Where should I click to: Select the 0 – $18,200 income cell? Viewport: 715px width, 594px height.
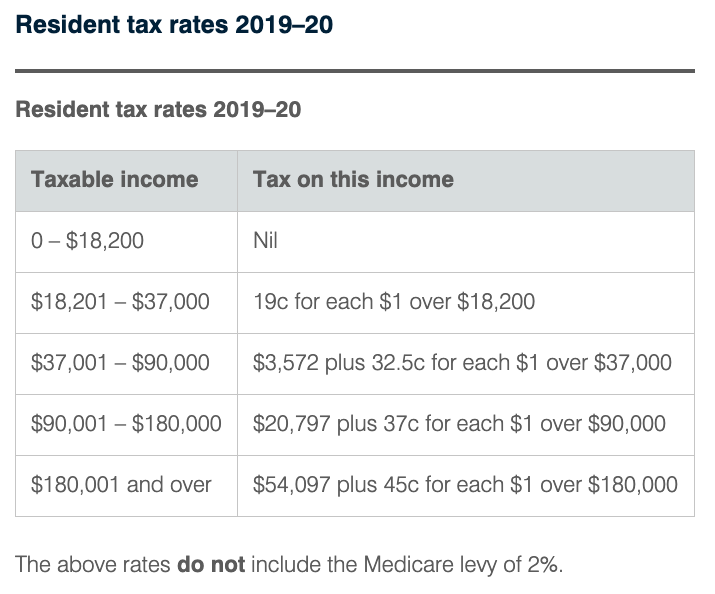coord(90,241)
